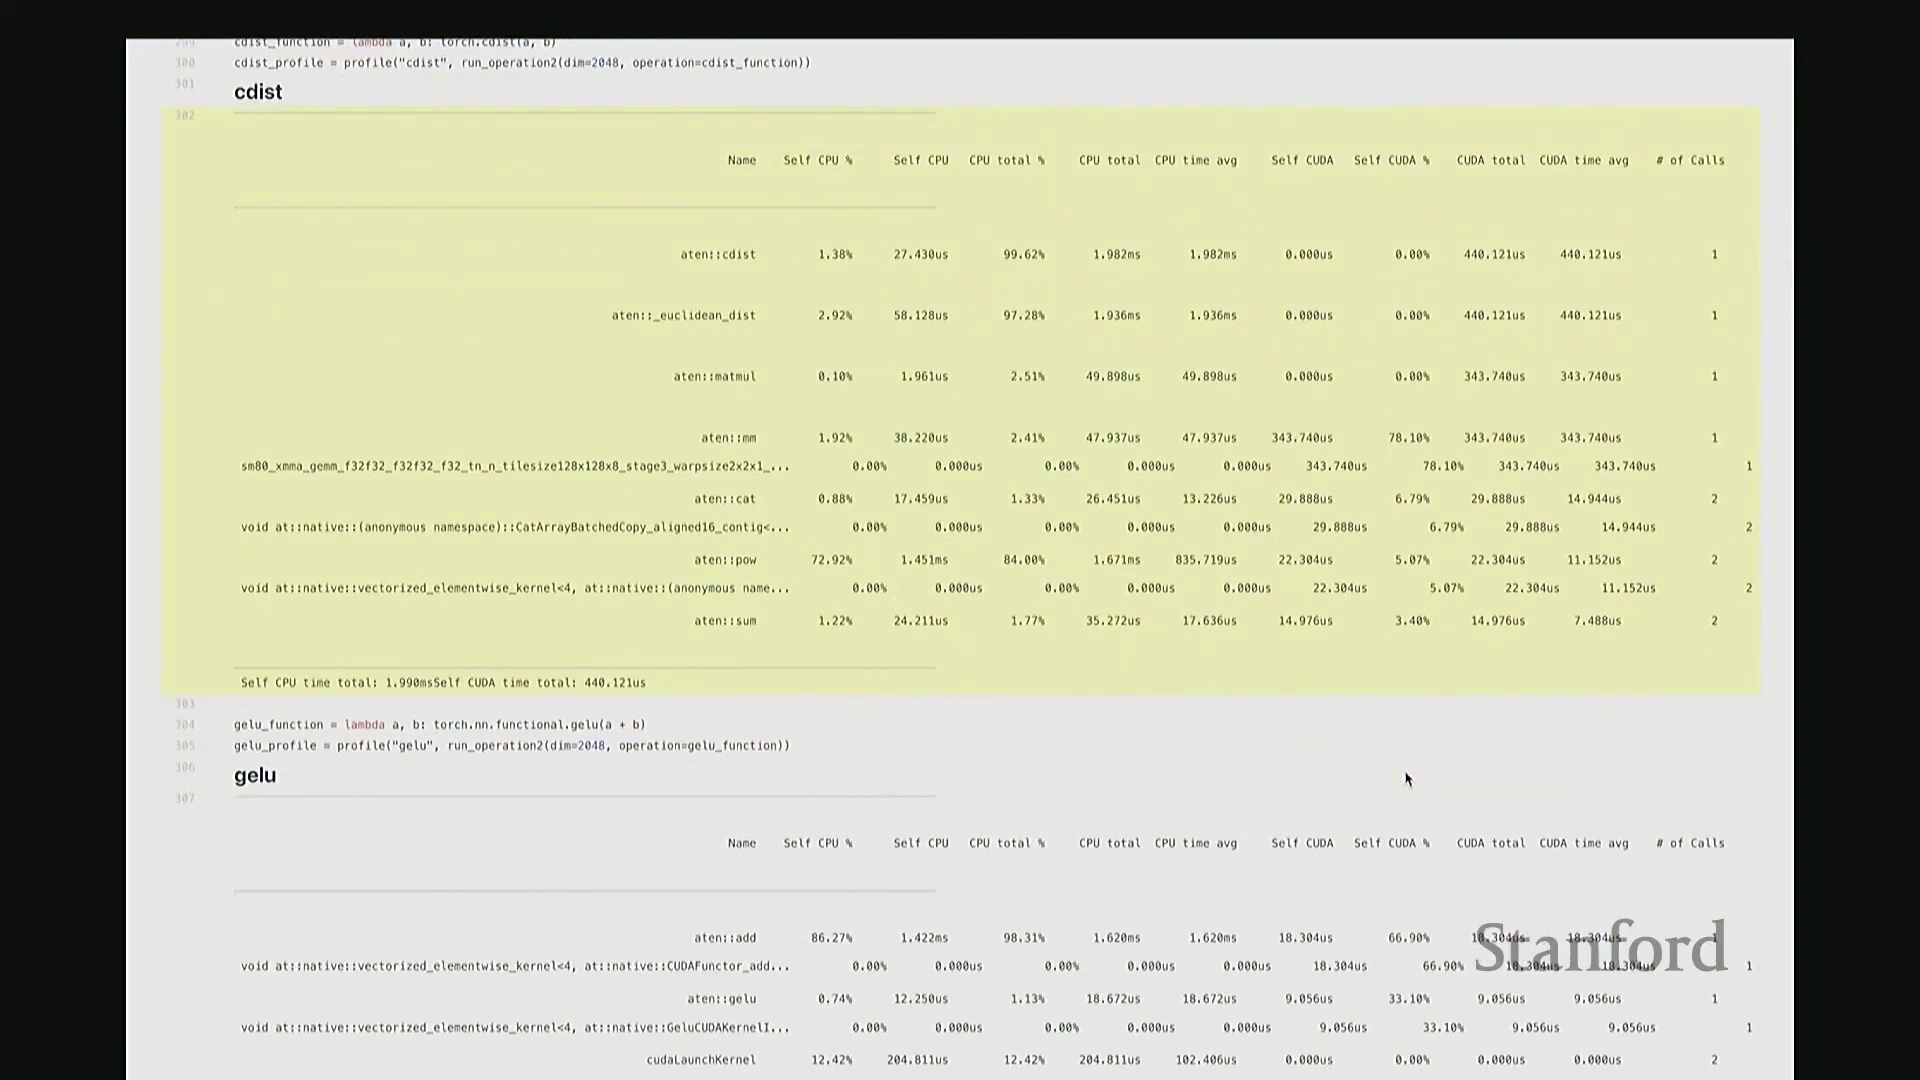This screenshot has height=1080, width=1920.
Task: Click 72.92% value in aten::pow row
Action: [832, 560]
